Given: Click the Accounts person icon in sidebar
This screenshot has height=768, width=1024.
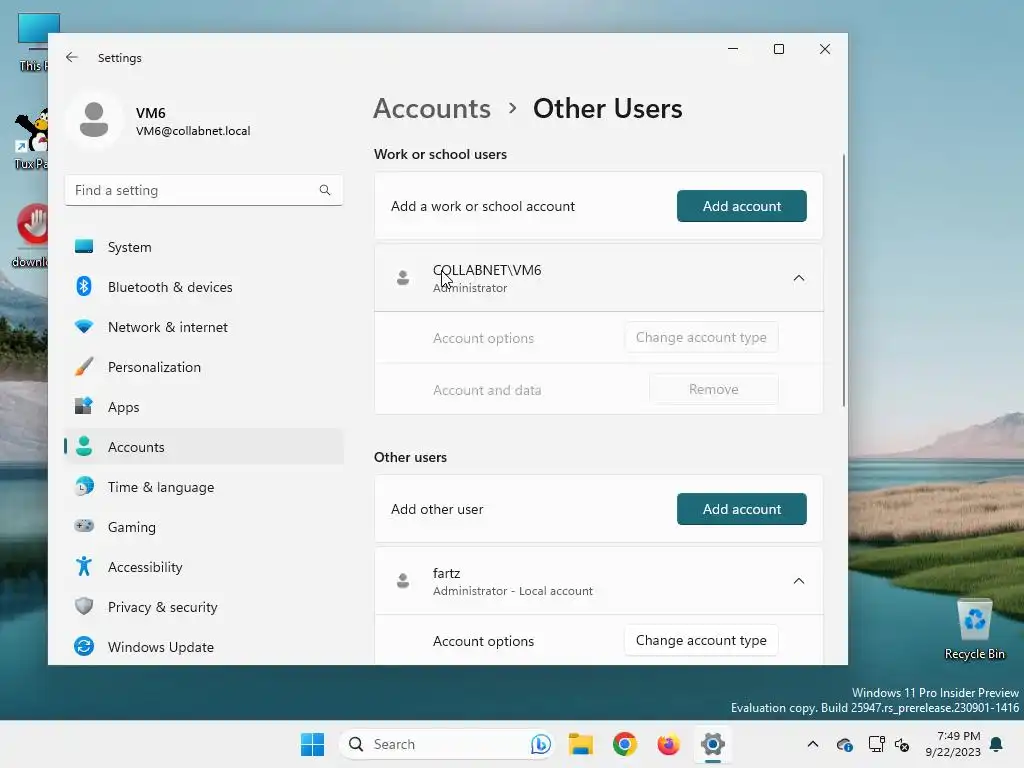Looking at the screenshot, I should (x=84, y=446).
